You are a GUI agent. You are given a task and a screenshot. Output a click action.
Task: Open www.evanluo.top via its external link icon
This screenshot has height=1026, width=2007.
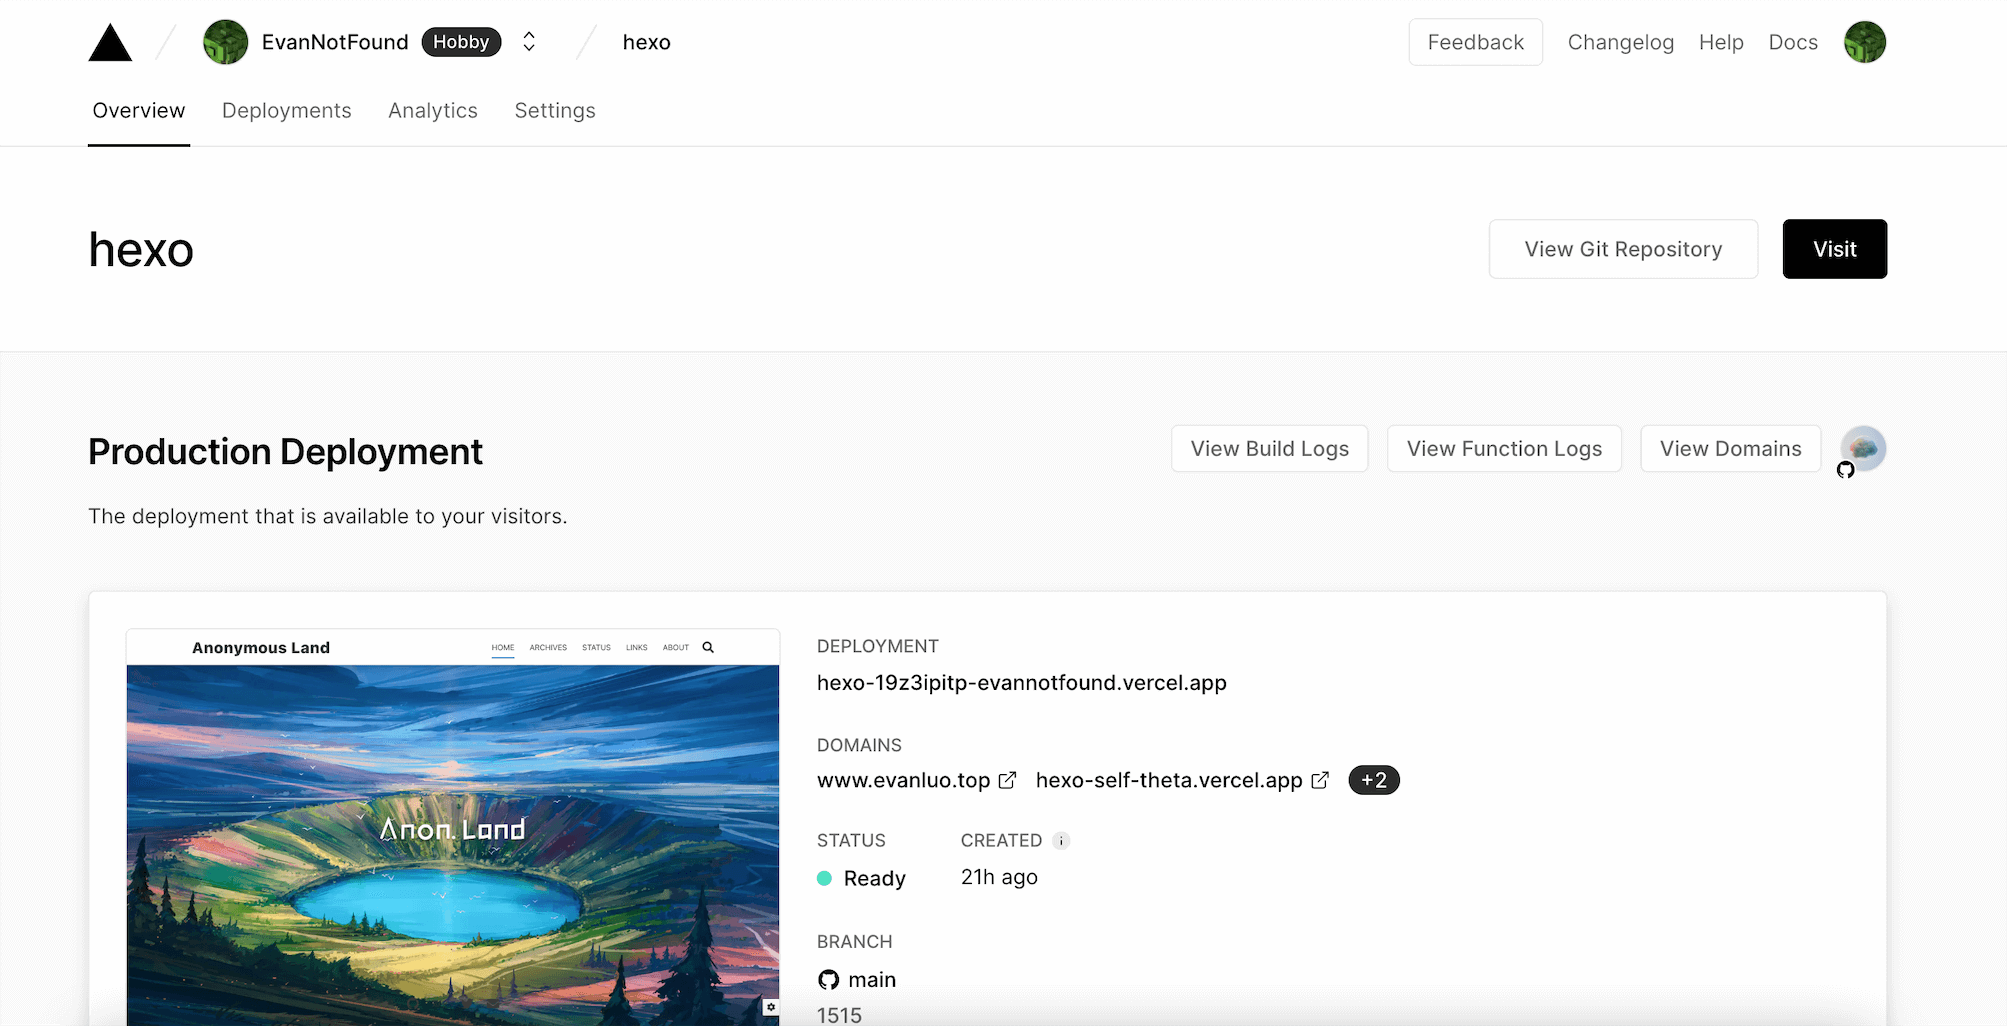coord(1007,780)
